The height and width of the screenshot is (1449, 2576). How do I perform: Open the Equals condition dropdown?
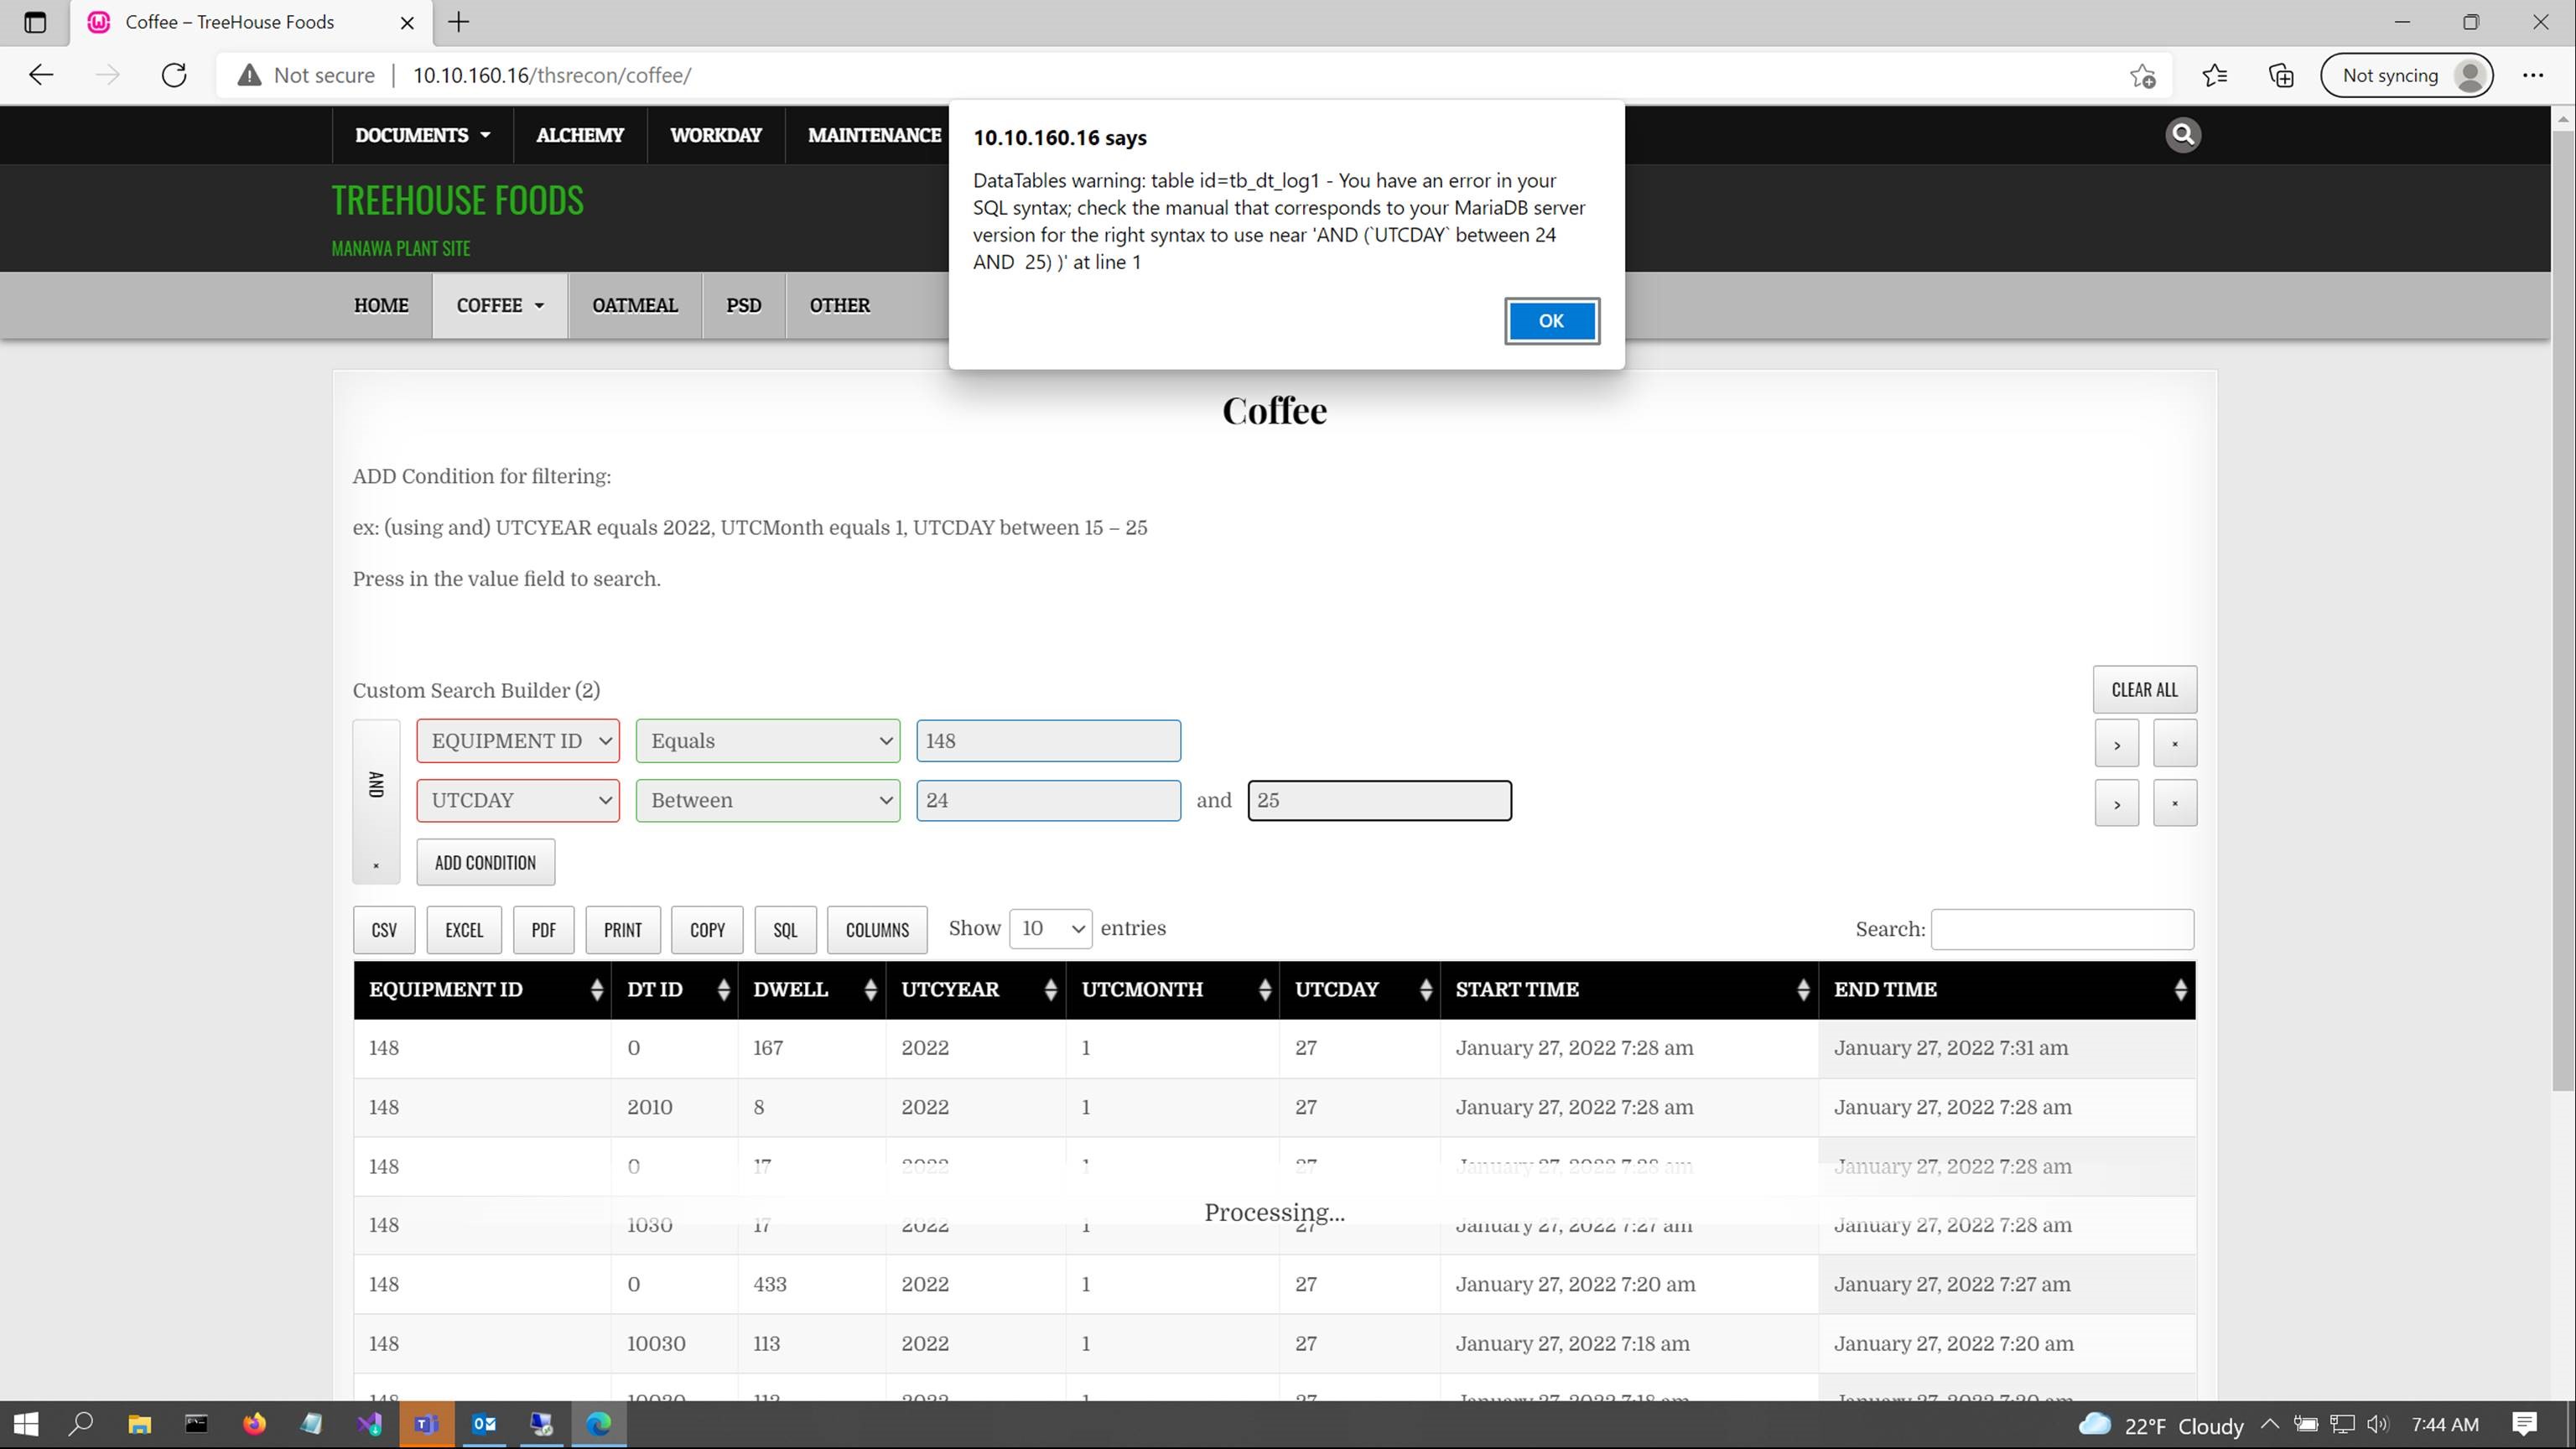[x=768, y=741]
